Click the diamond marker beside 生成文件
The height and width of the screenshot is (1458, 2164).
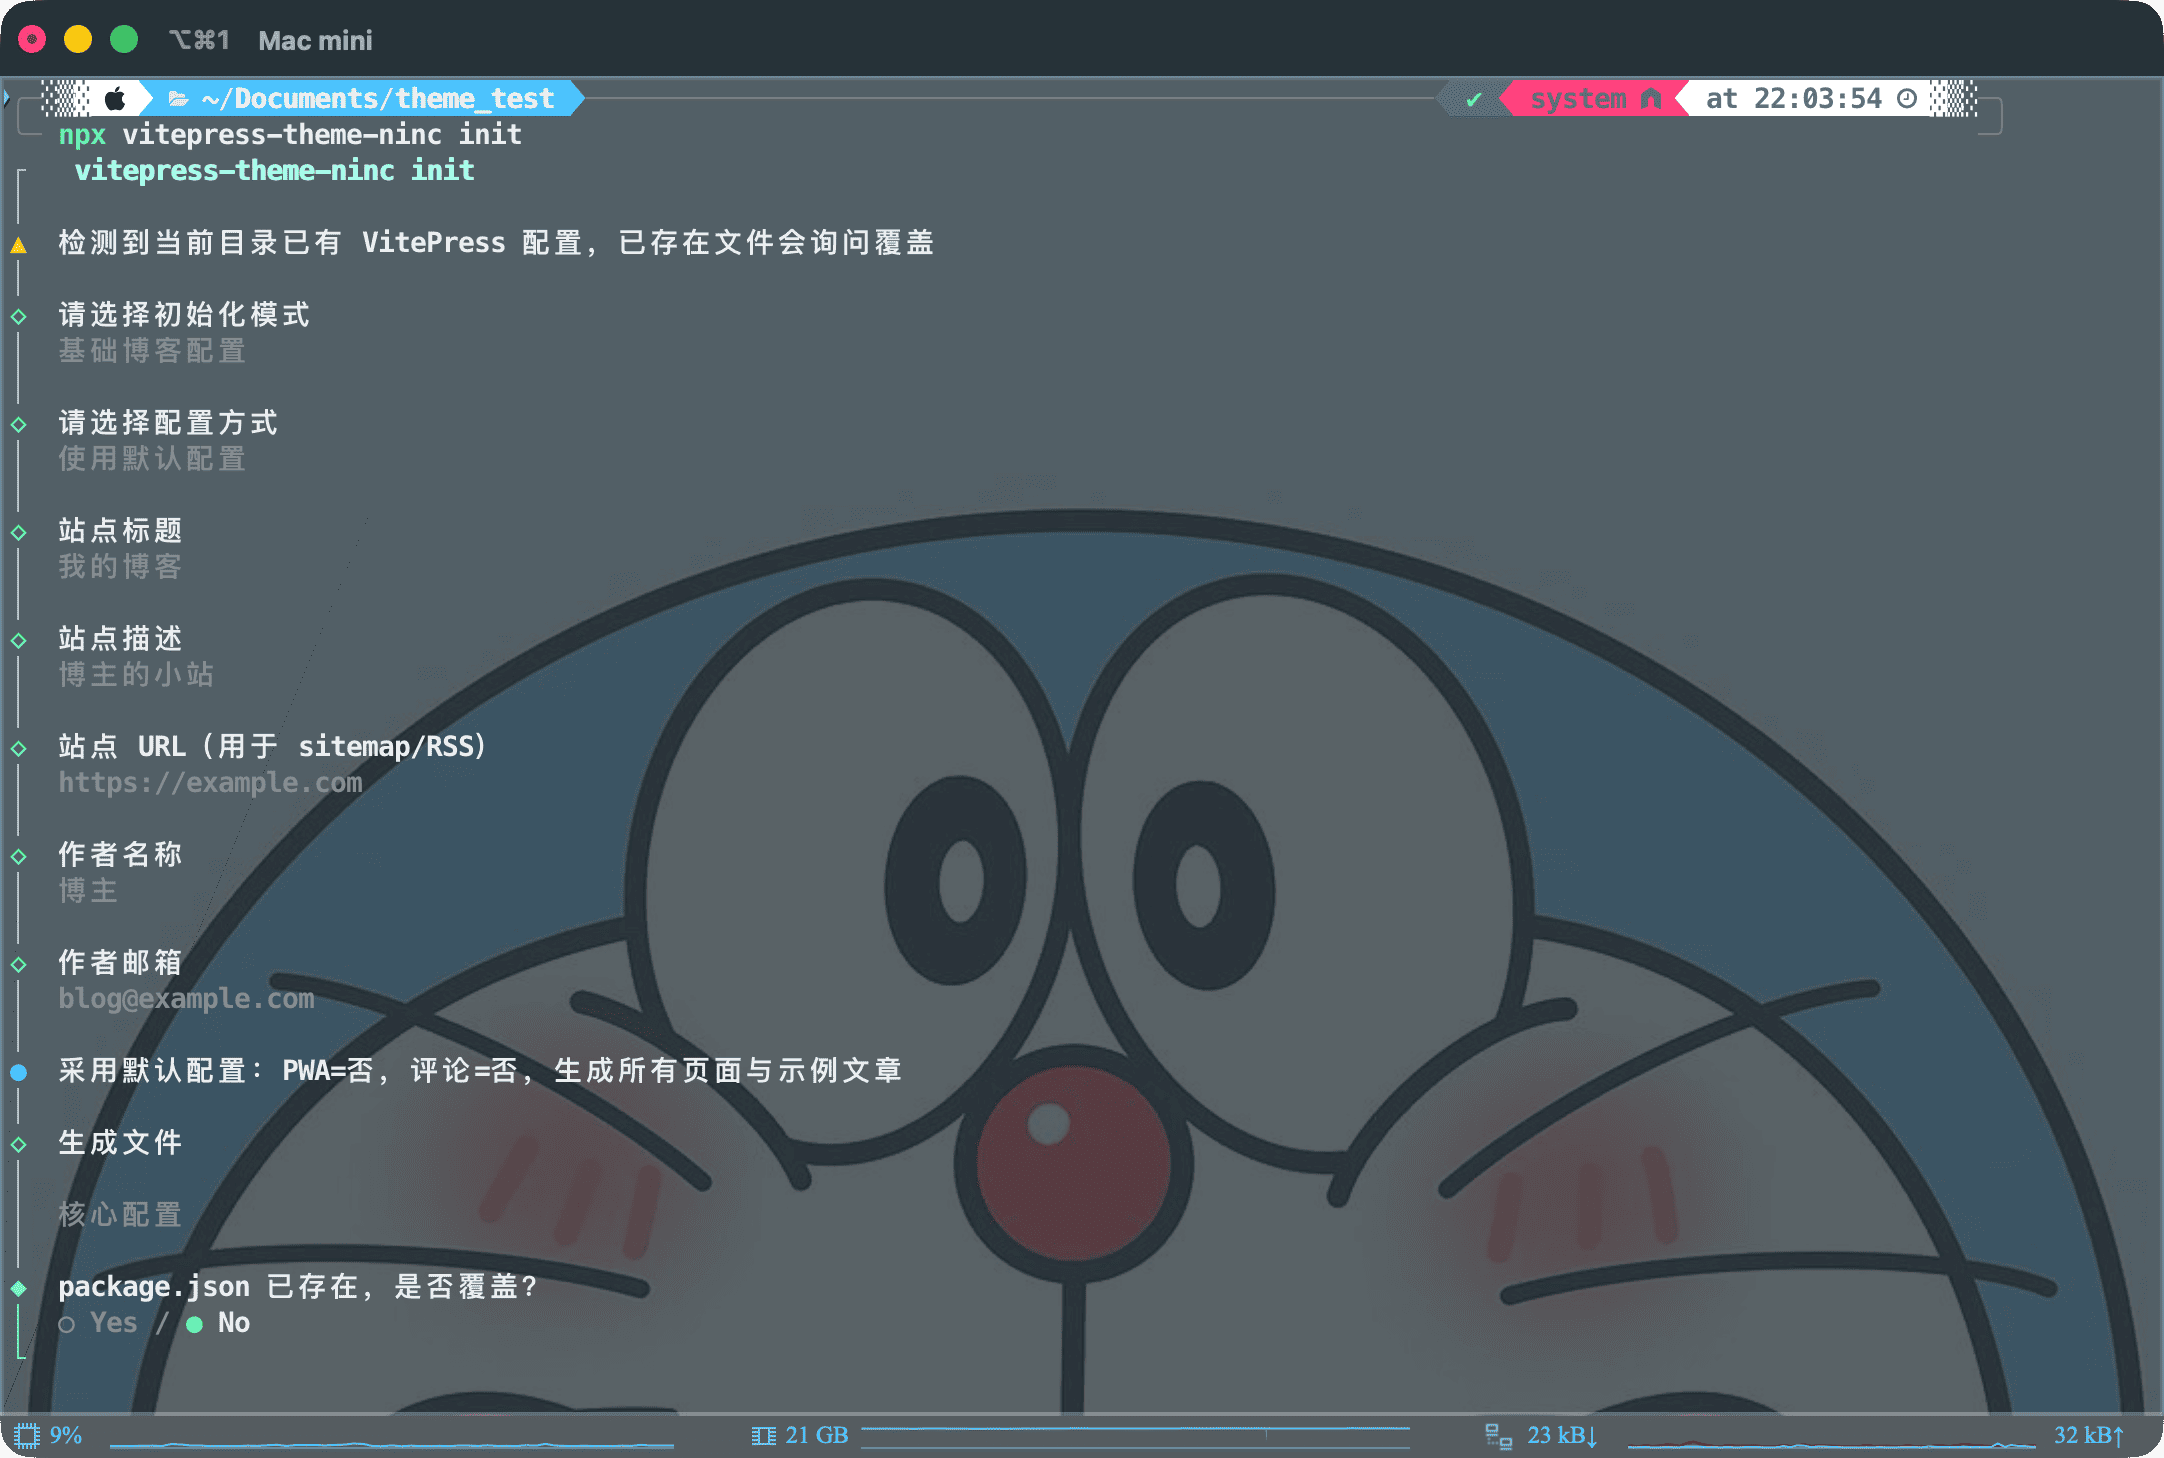tap(18, 1145)
